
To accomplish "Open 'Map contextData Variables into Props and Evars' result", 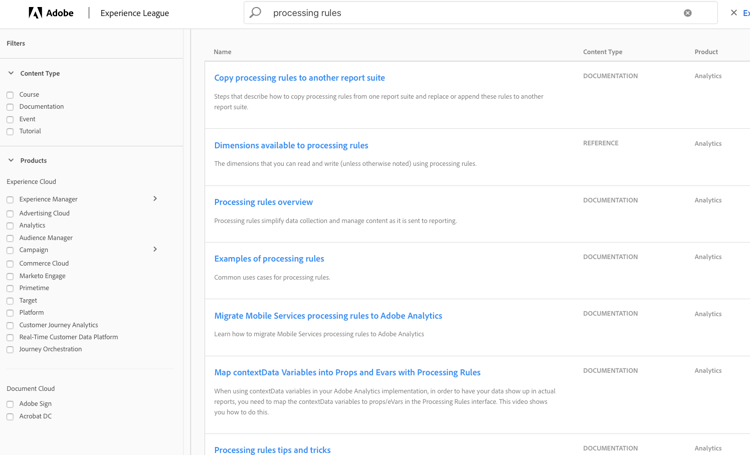I will point(347,372).
